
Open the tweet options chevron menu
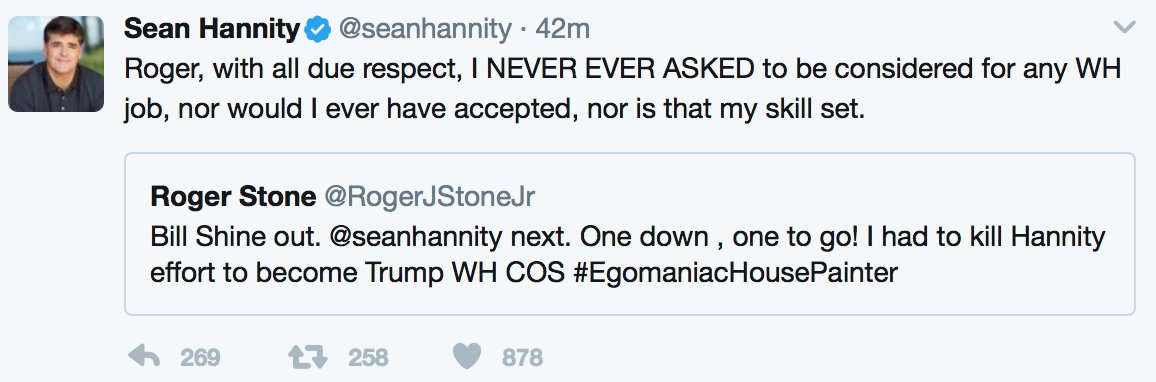[x=1124, y=28]
